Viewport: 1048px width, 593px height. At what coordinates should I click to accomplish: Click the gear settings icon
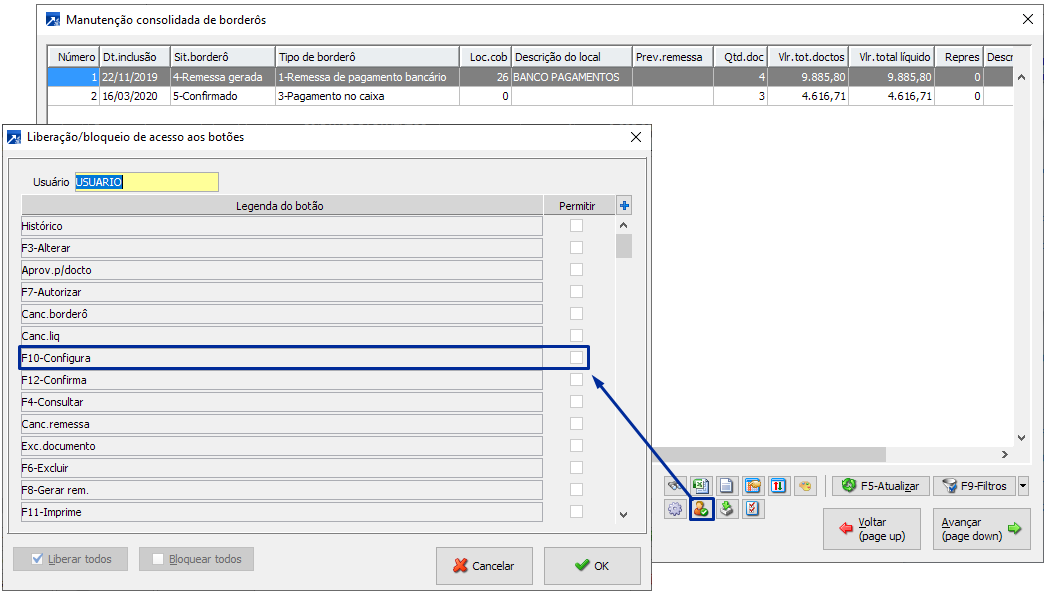tap(675, 509)
